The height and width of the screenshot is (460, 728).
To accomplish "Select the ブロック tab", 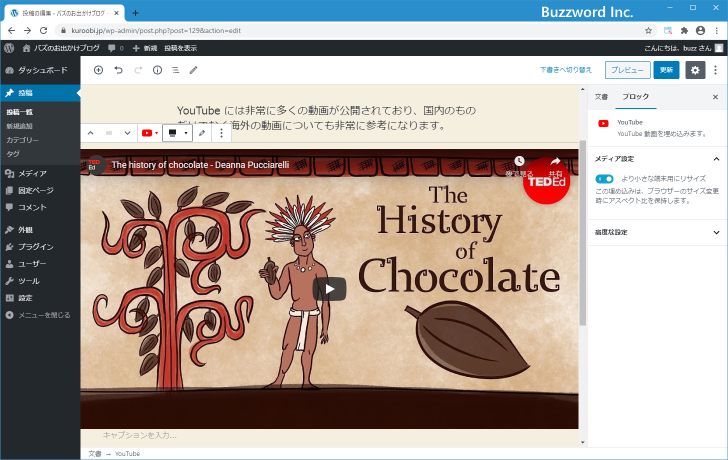I will click(635, 97).
